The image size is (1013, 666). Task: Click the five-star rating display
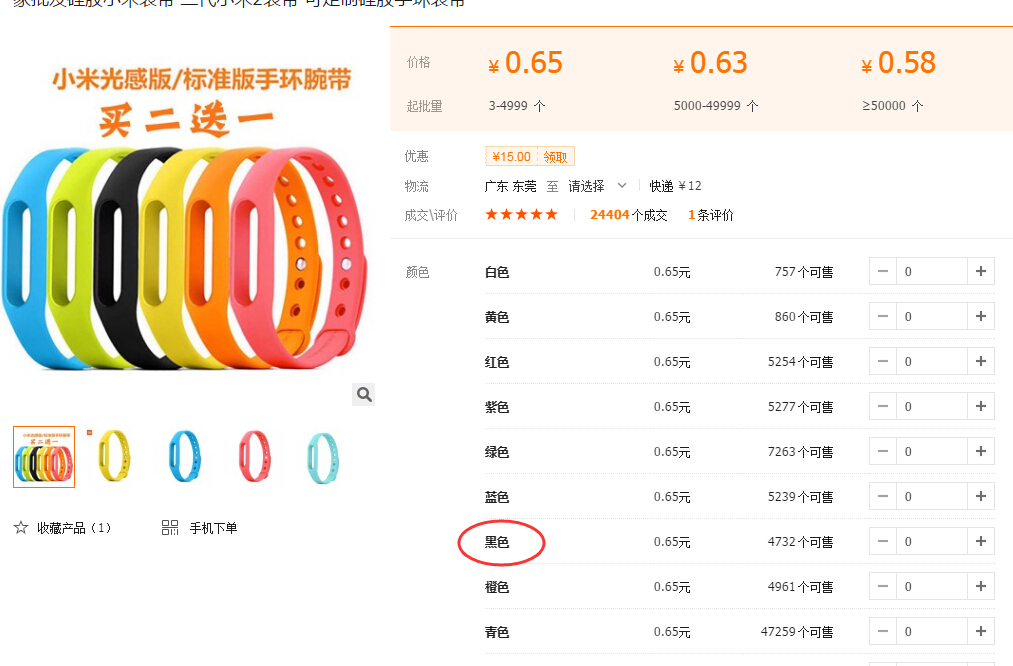coord(521,214)
